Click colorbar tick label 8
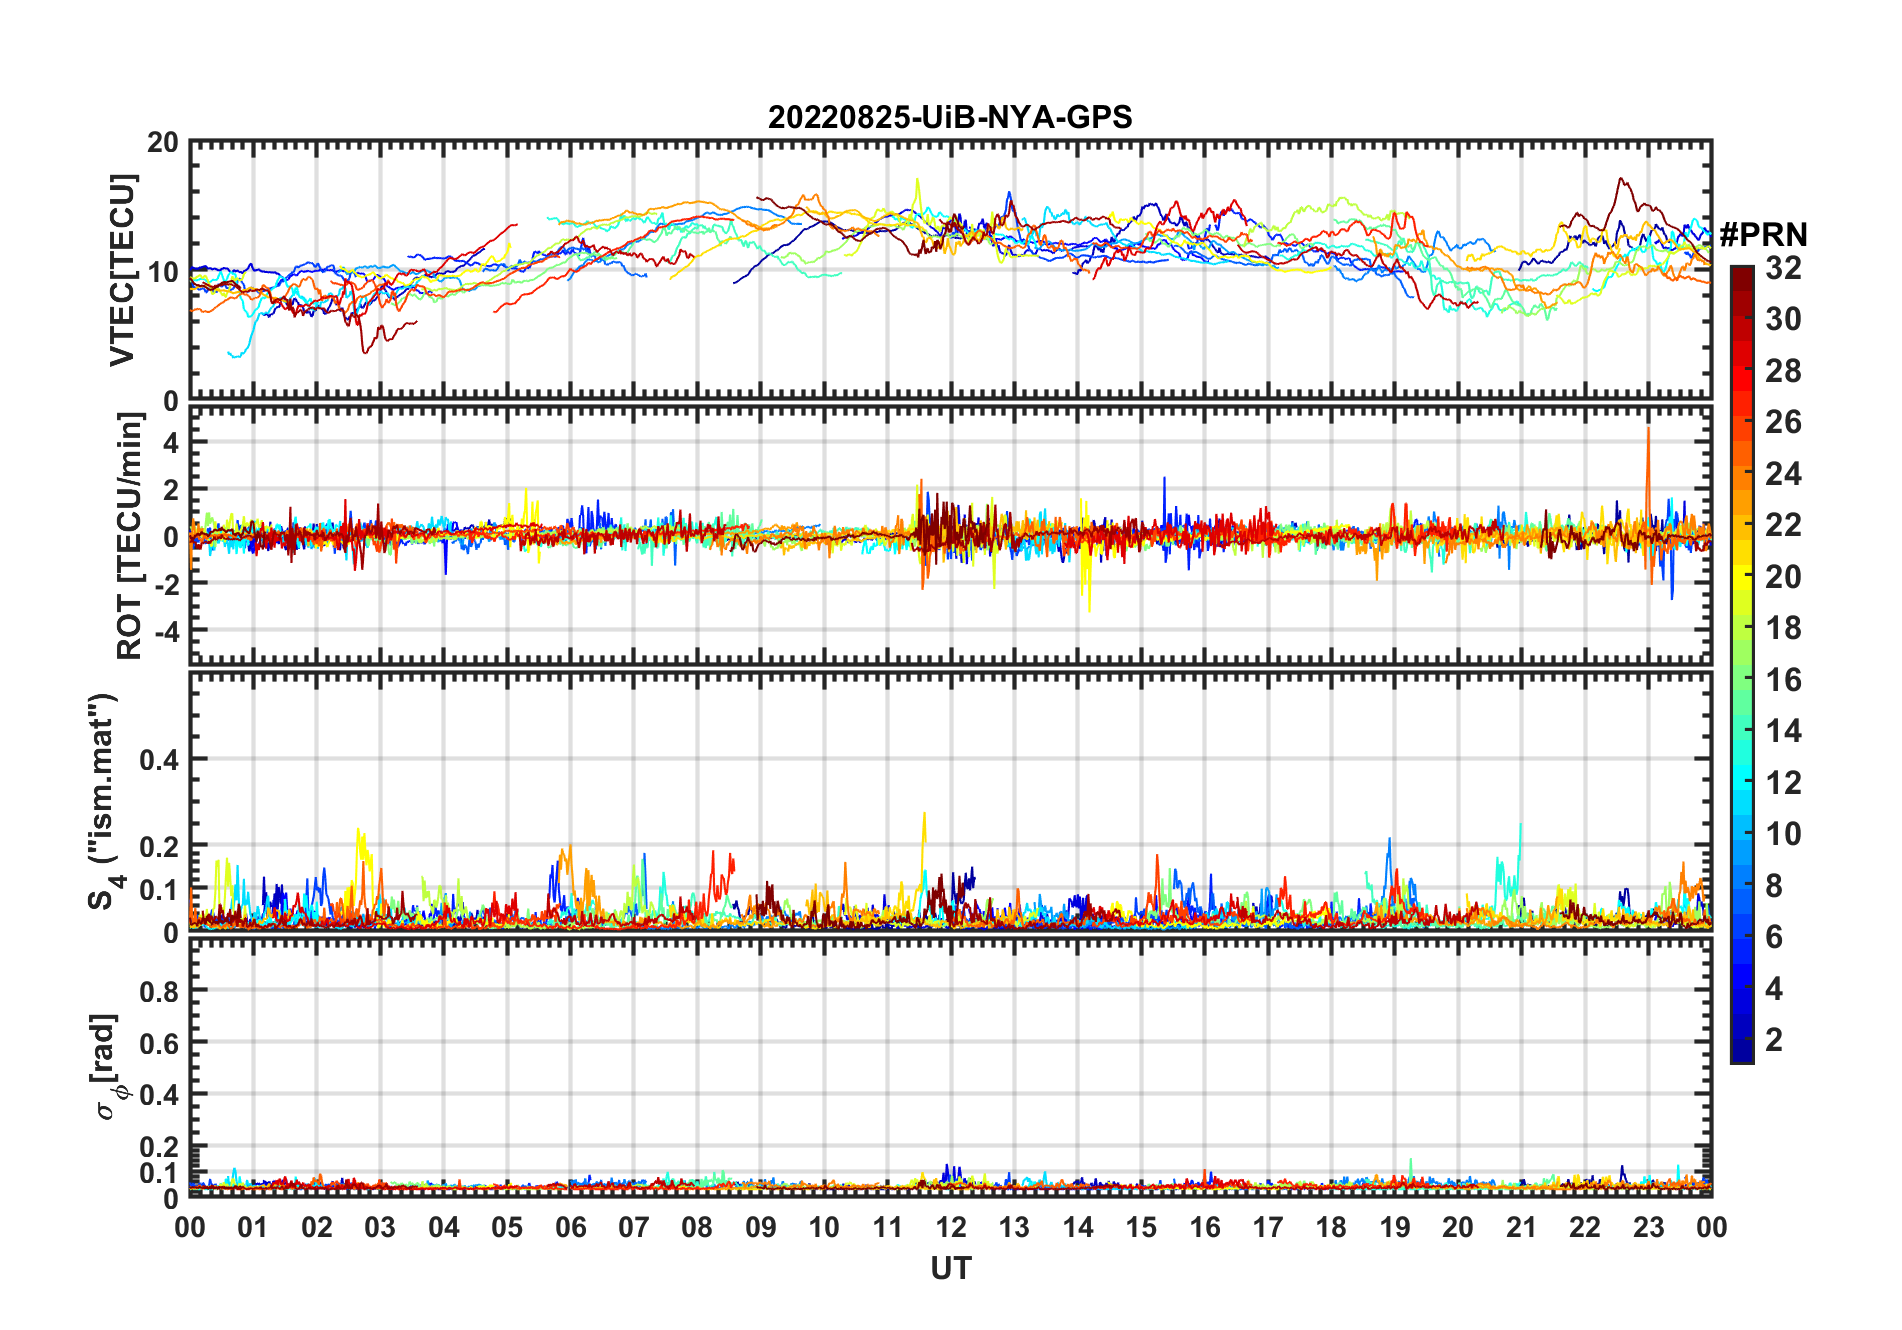The width and height of the screenshot is (1902, 1330). coord(1774,886)
